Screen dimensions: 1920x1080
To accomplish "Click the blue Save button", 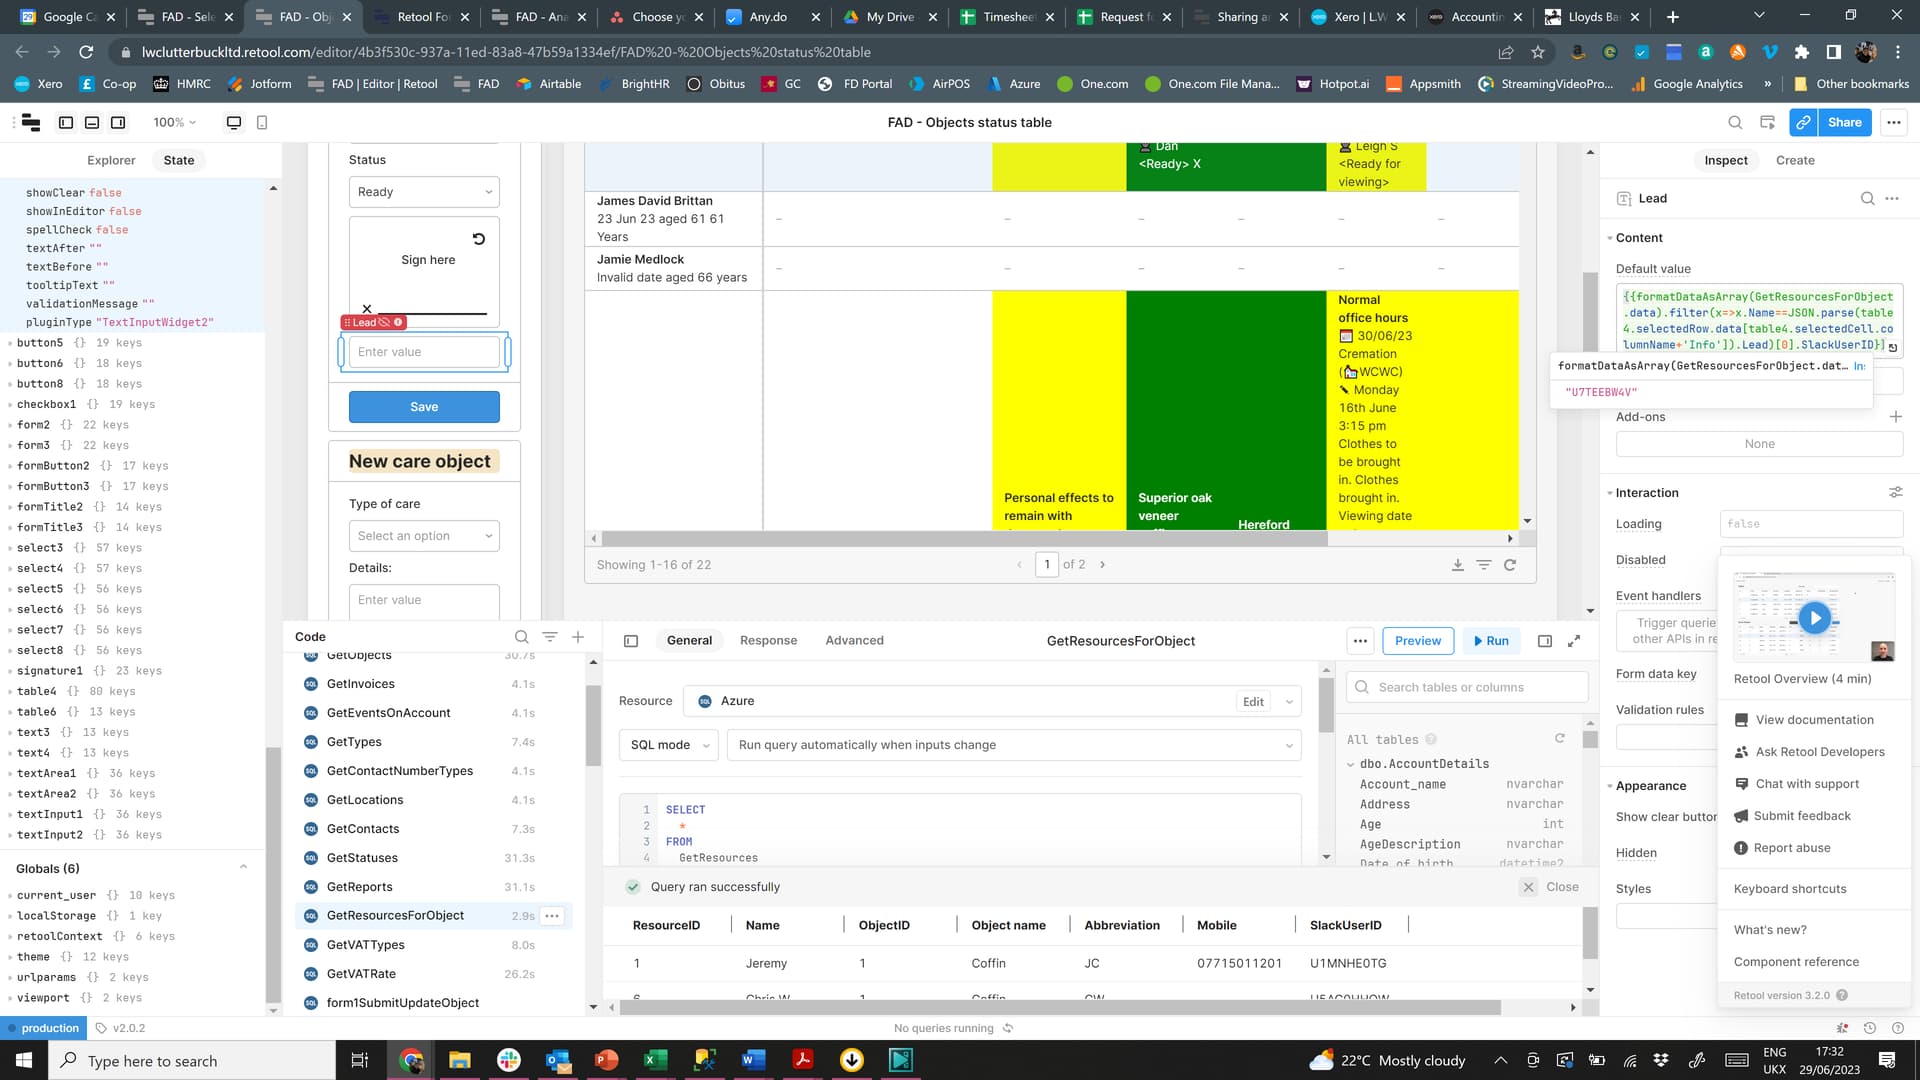I will click(x=424, y=407).
